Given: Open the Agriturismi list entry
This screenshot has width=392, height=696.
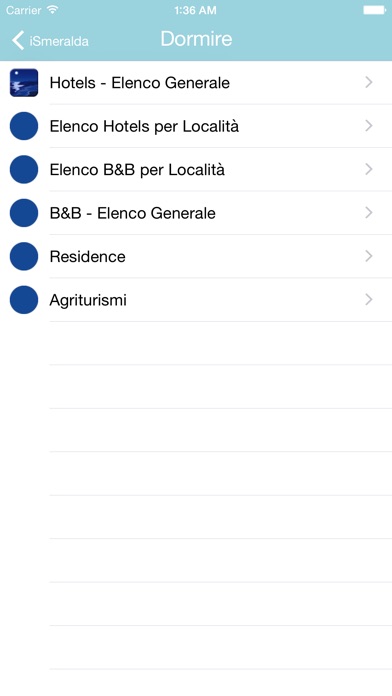Looking at the screenshot, I should pyautogui.click(x=196, y=300).
